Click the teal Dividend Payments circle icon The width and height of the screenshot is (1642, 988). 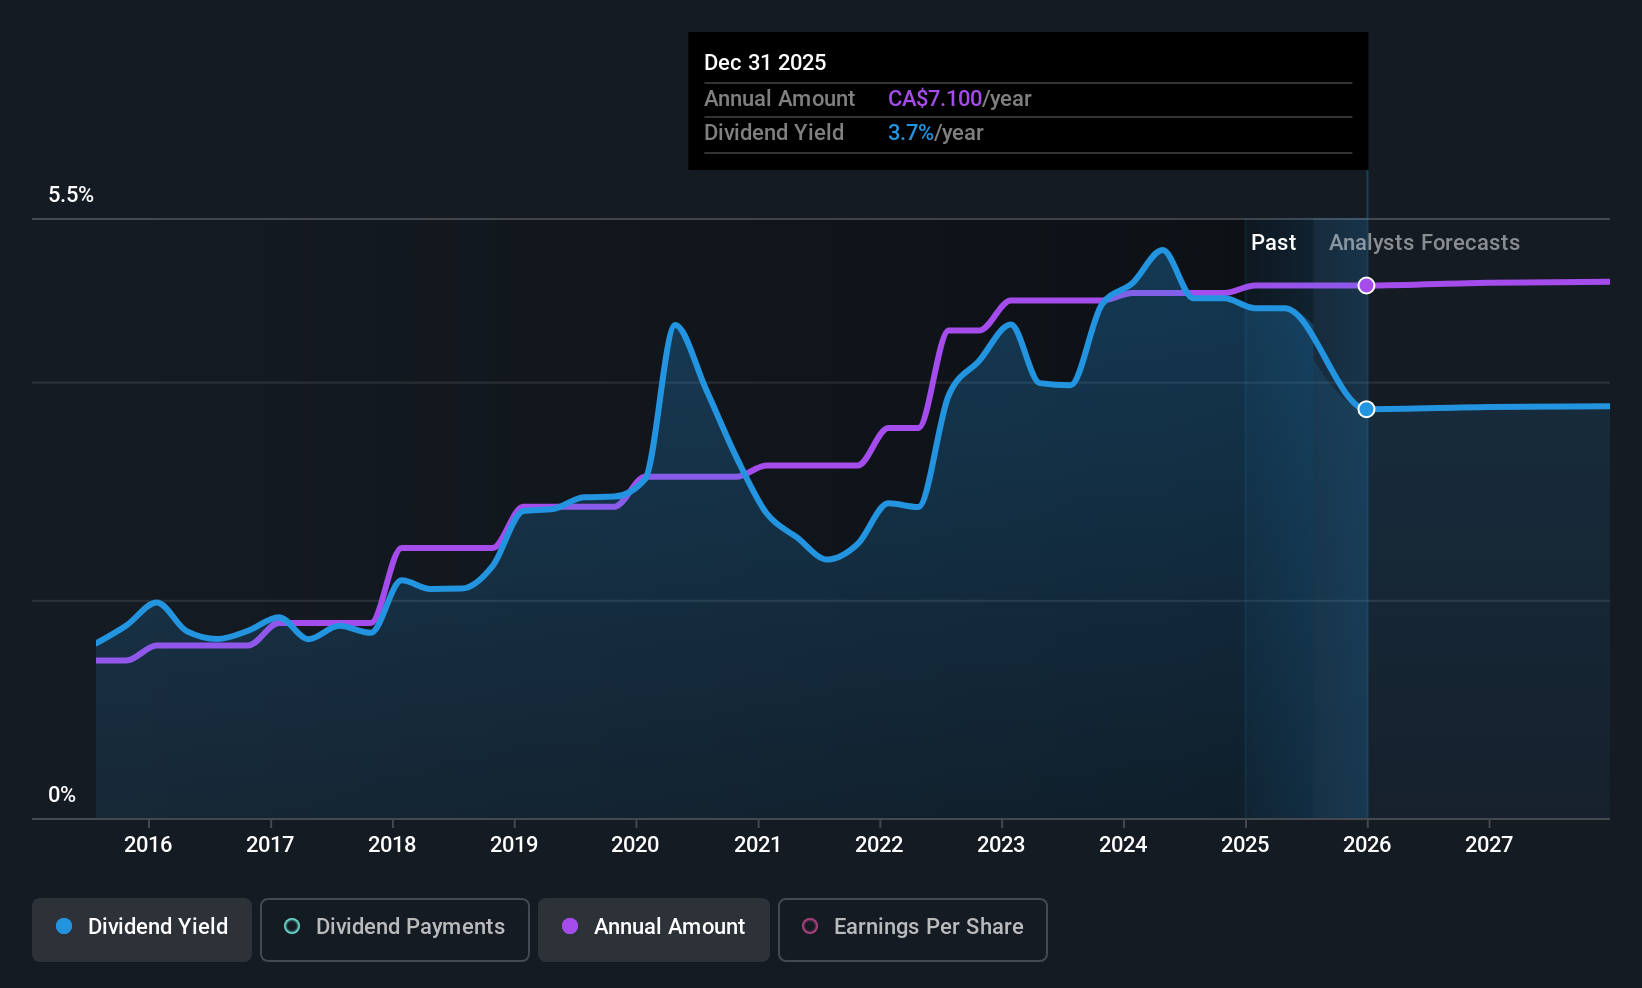[x=291, y=927]
